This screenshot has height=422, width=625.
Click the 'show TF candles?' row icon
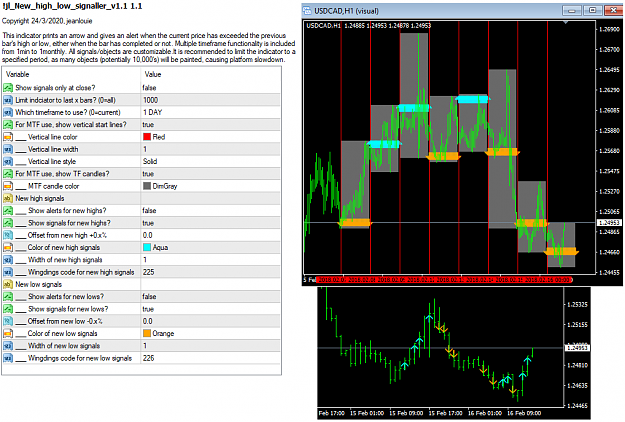[x=8, y=174]
